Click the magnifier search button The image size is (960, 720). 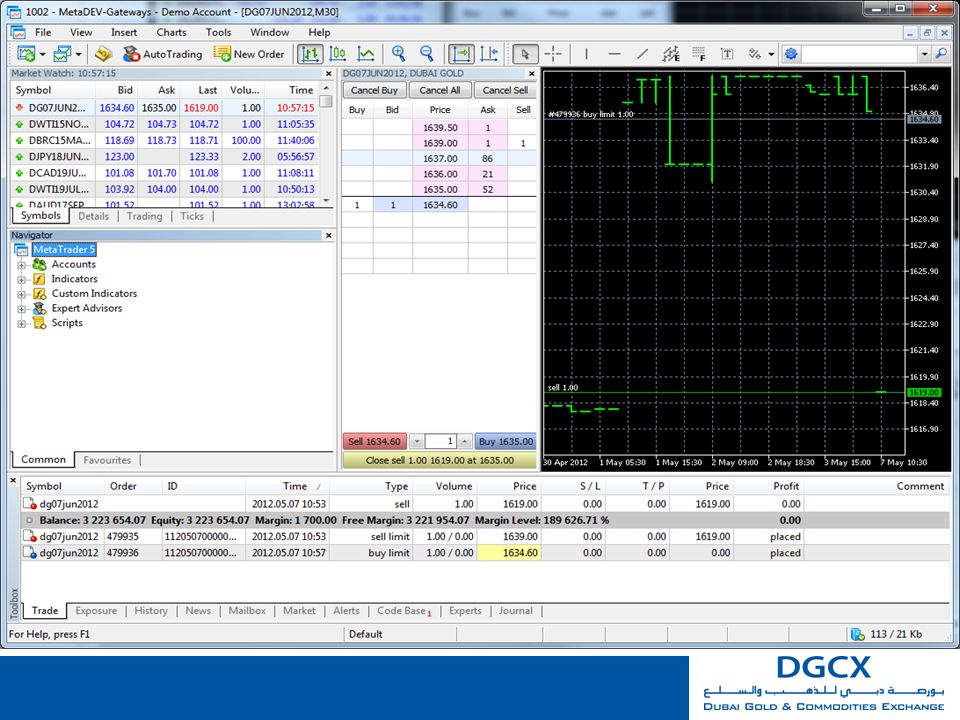(x=941, y=54)
